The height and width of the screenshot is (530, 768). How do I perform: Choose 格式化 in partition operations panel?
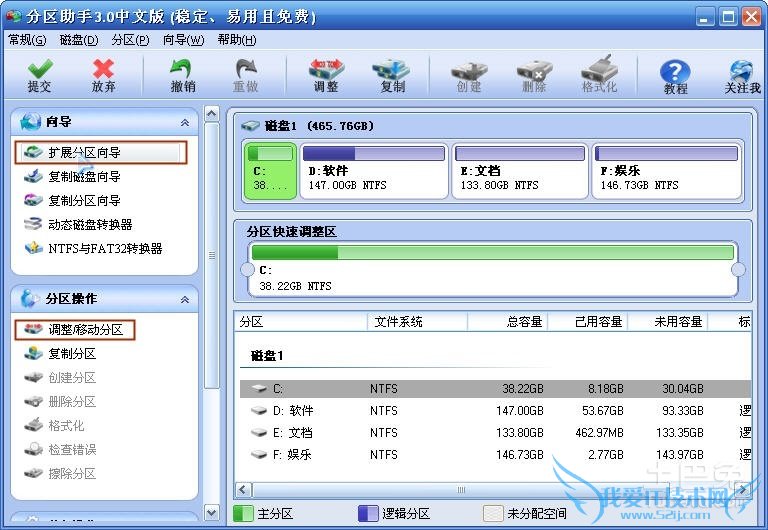click(54, 426)
